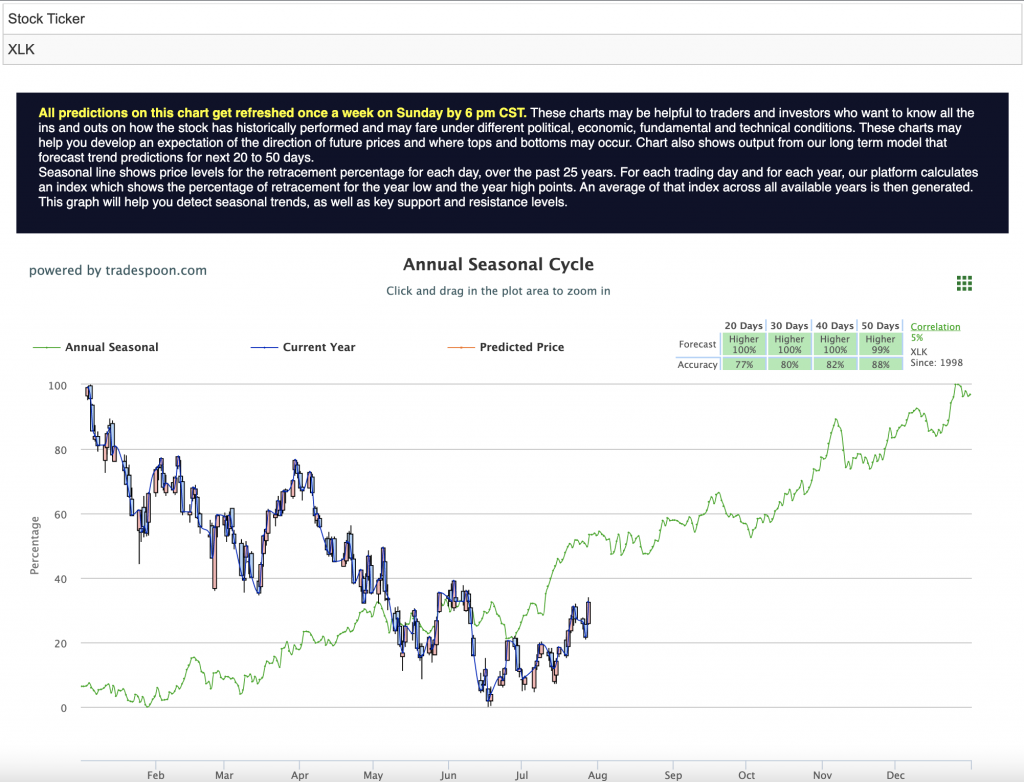Toggle the Current Year legend series
1024x782 pixels.
click(x=304, y=347)
